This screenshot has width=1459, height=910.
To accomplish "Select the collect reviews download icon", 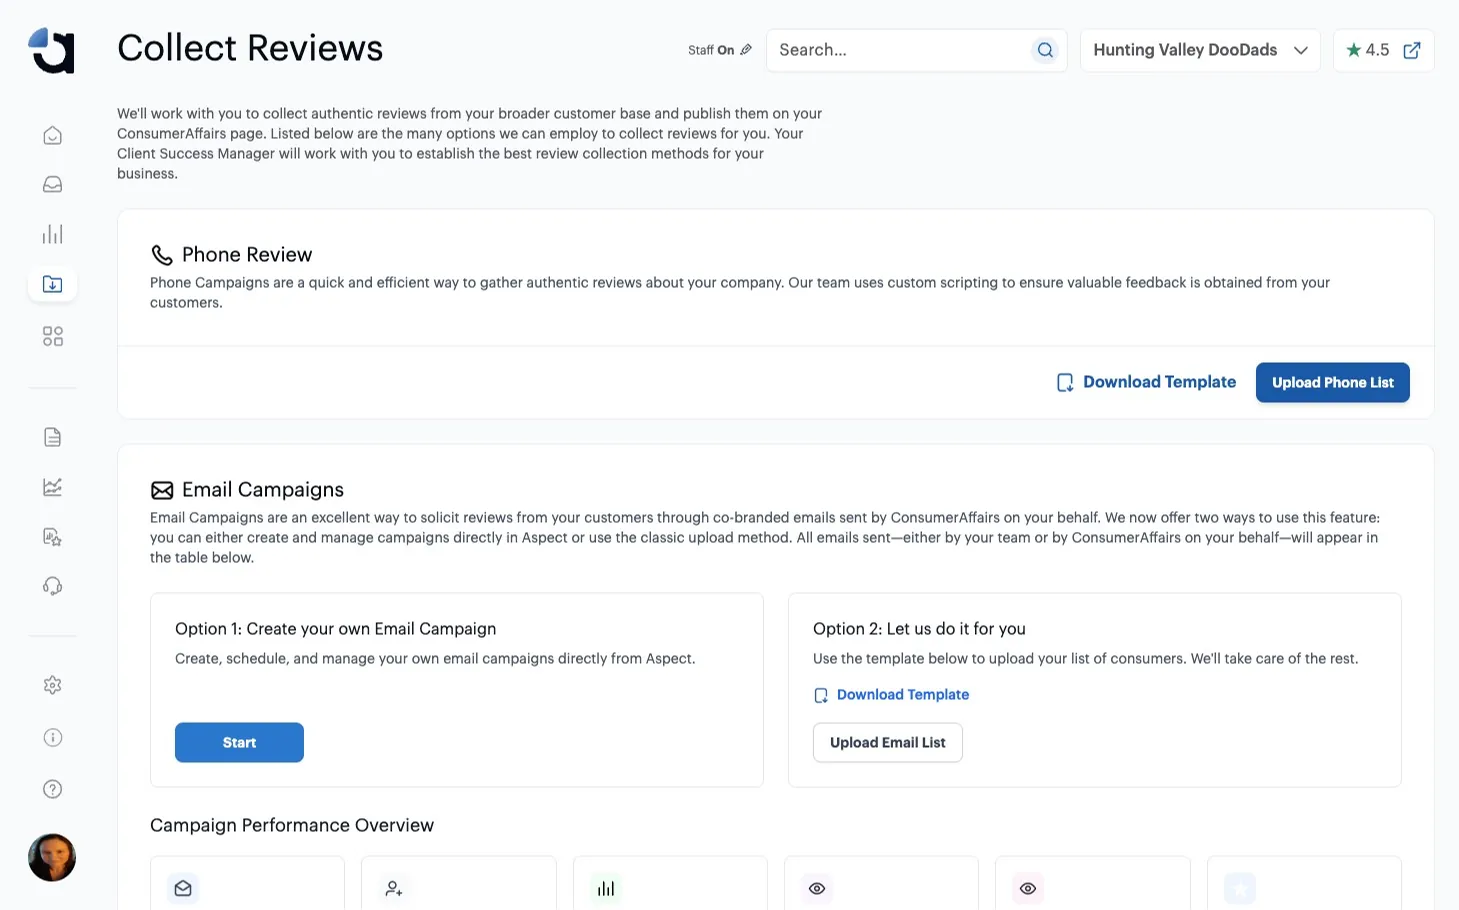I will 53,284.
